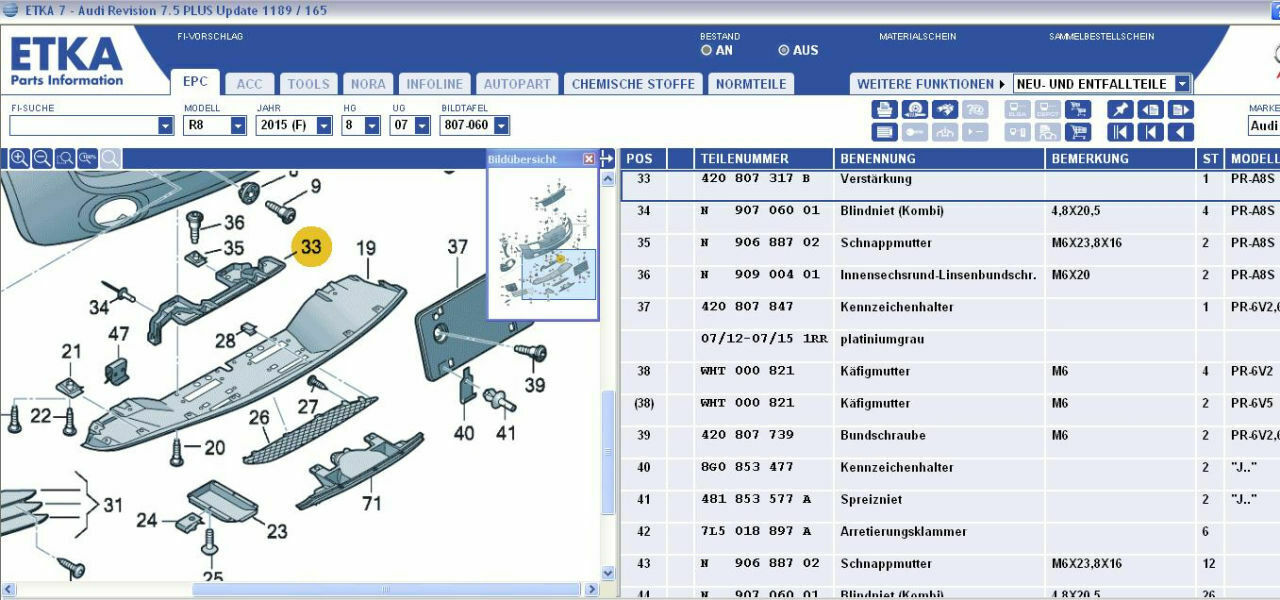The image size is (1280, 600).
Task: Open the BILDTAFEL dropdown showing 807-060
Action: tap(501, 126)
